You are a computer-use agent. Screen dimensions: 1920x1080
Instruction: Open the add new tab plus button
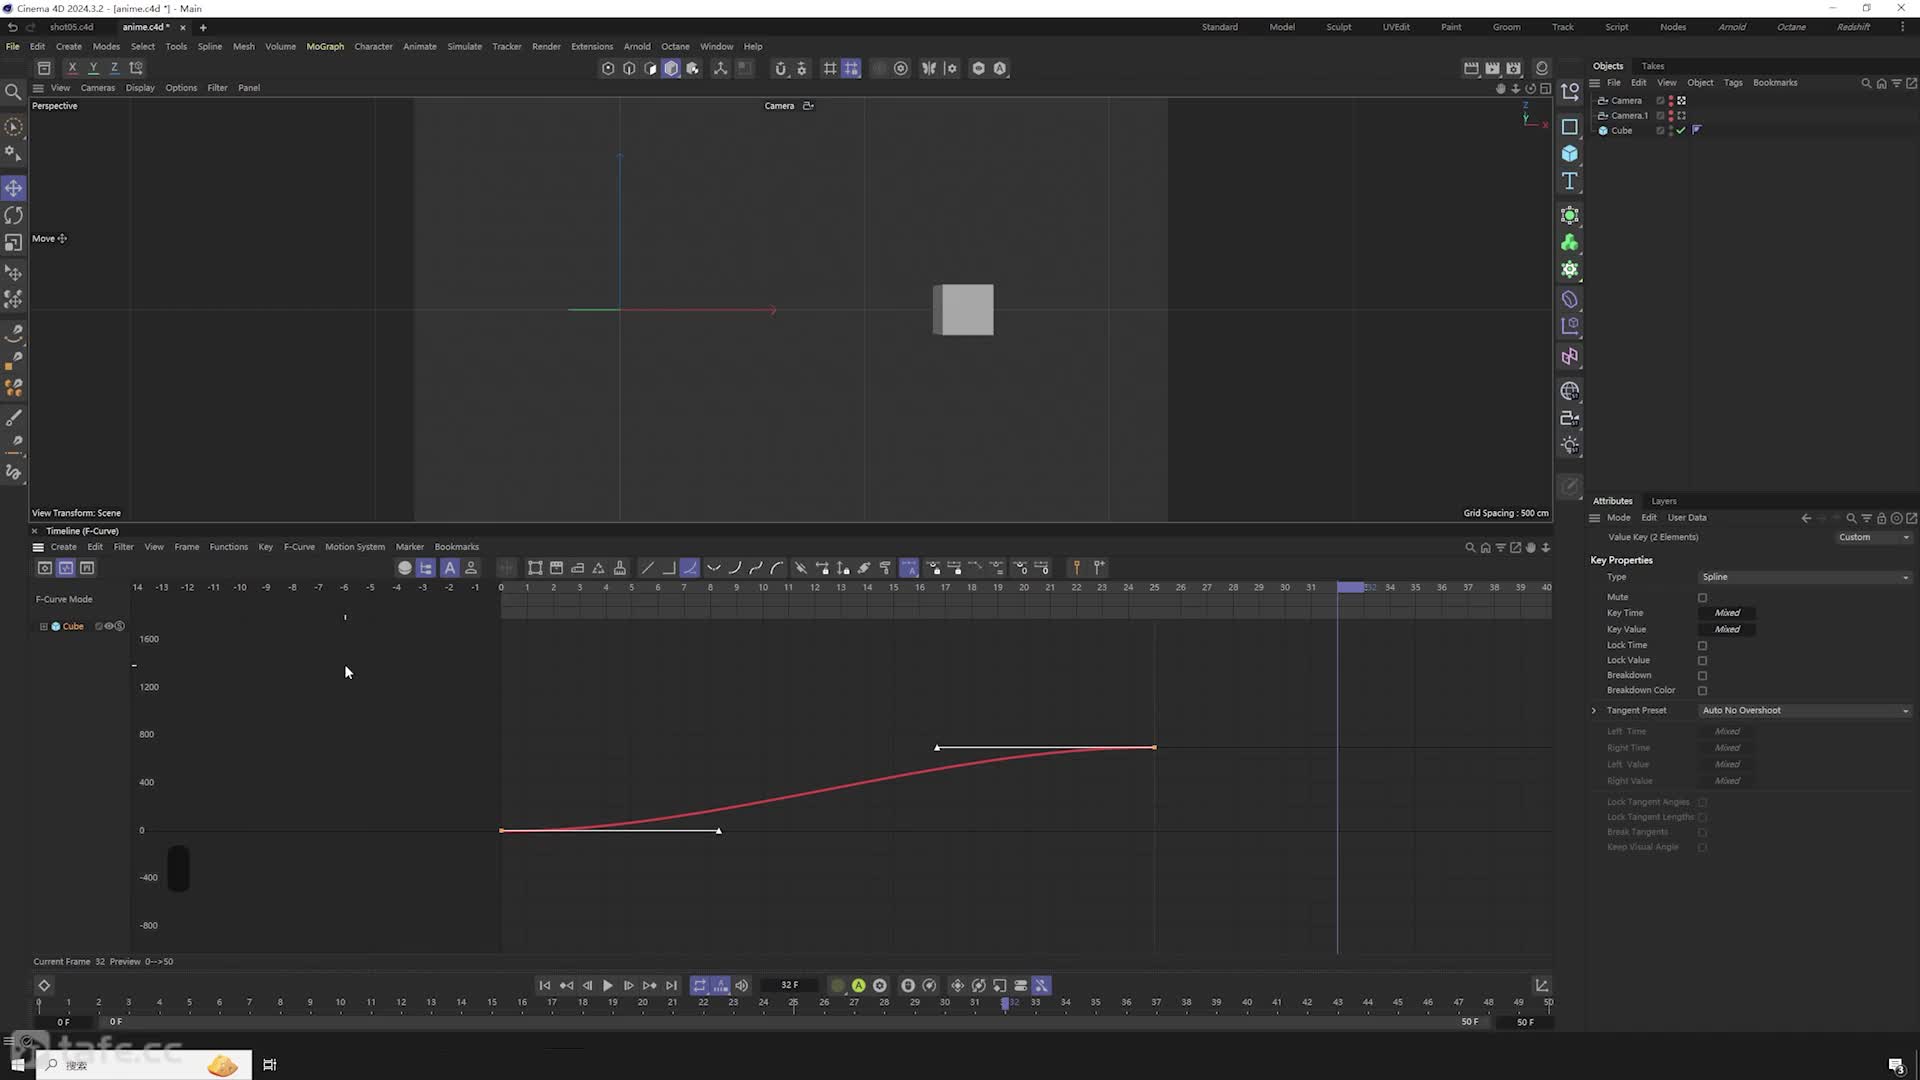(x=203, y=28)
